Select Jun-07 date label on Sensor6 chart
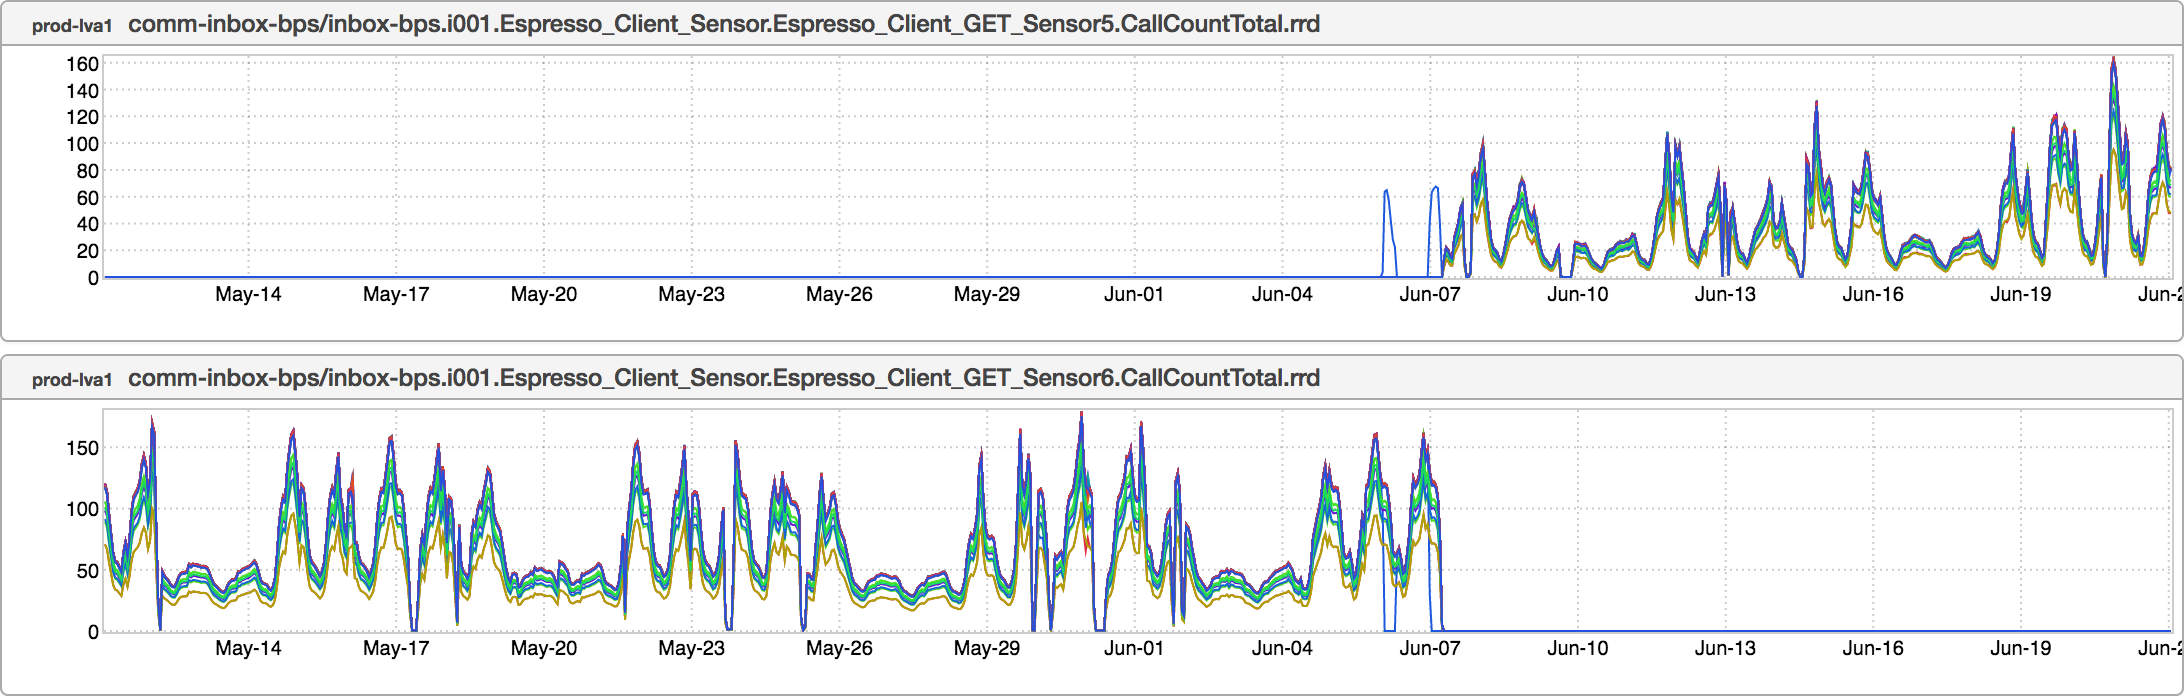The height and width of the screenshot is (696, 2184). tap(1429, 648)
